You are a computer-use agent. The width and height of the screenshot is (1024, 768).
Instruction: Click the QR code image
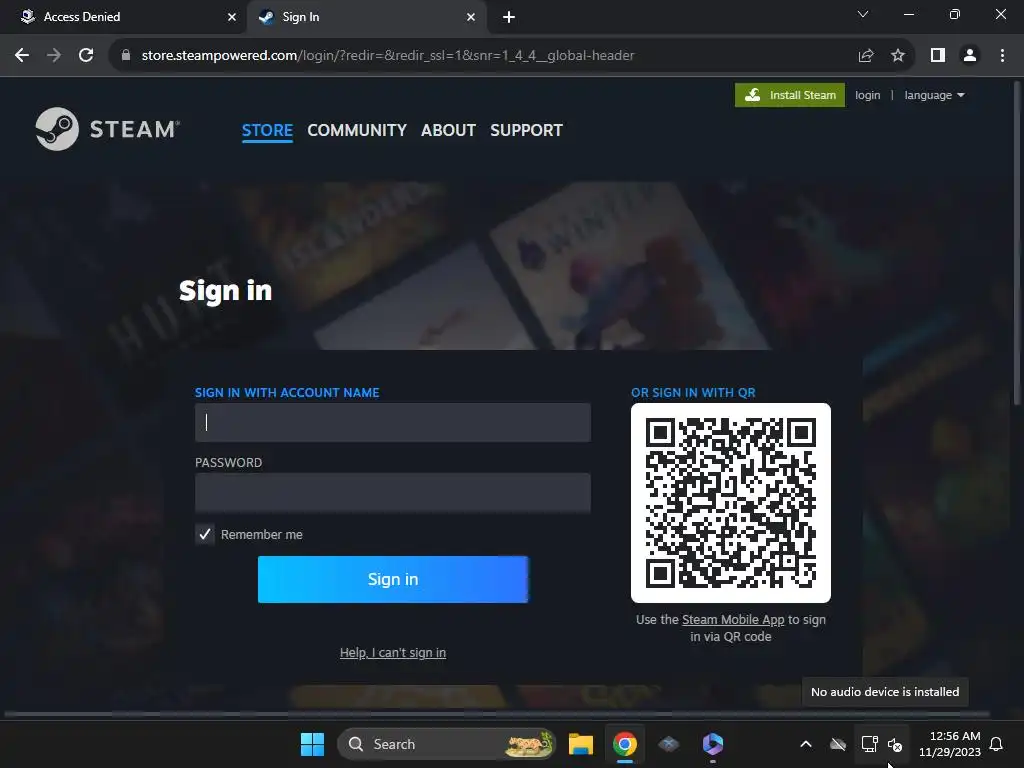pos(731,503)
